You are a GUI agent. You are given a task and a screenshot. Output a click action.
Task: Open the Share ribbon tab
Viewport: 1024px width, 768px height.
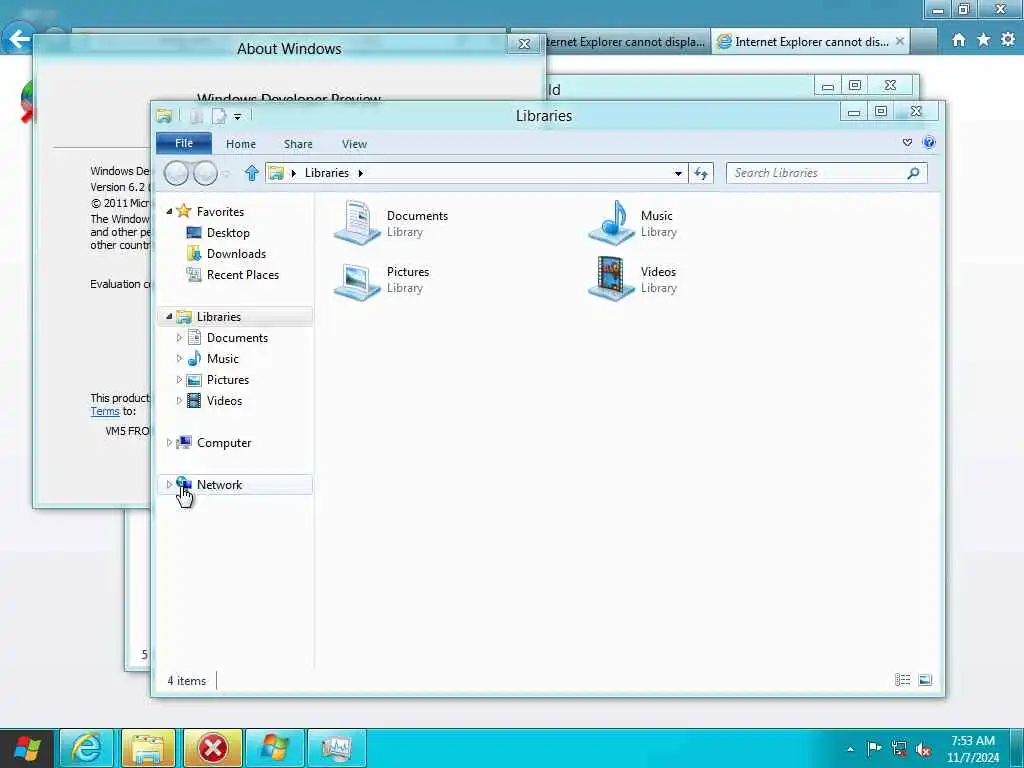coord(298,144)
